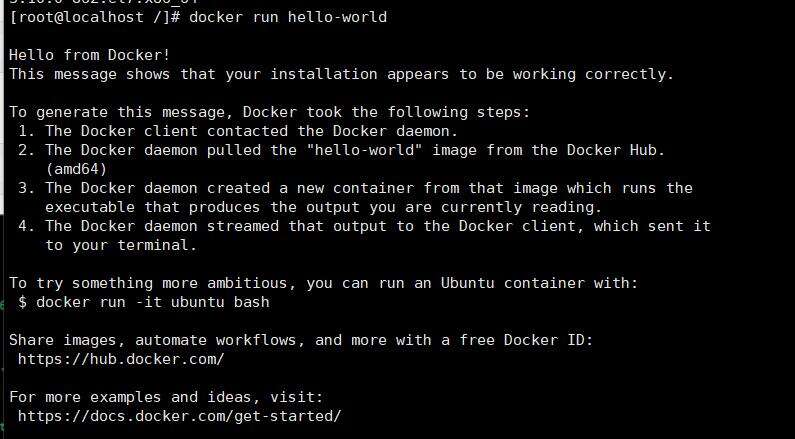
Task: Click the 'docker run hello-world' command text
Action: pyautogui.click(x=287, y=17)
